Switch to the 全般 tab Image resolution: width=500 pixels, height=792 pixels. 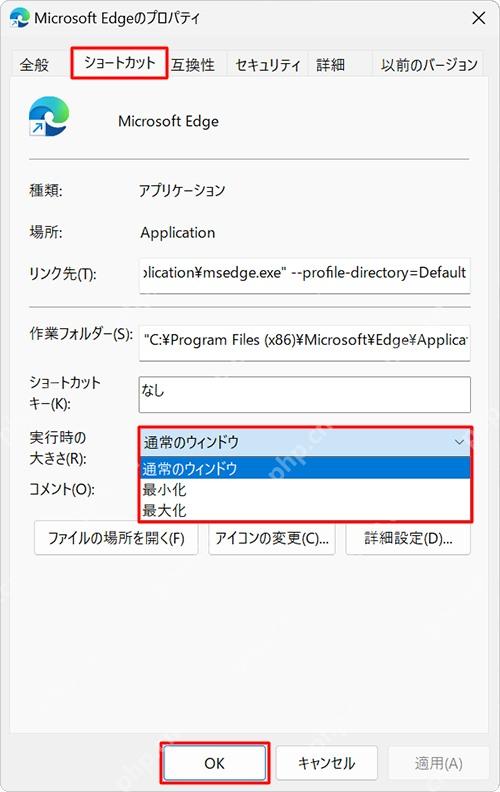tap(34, 65)
